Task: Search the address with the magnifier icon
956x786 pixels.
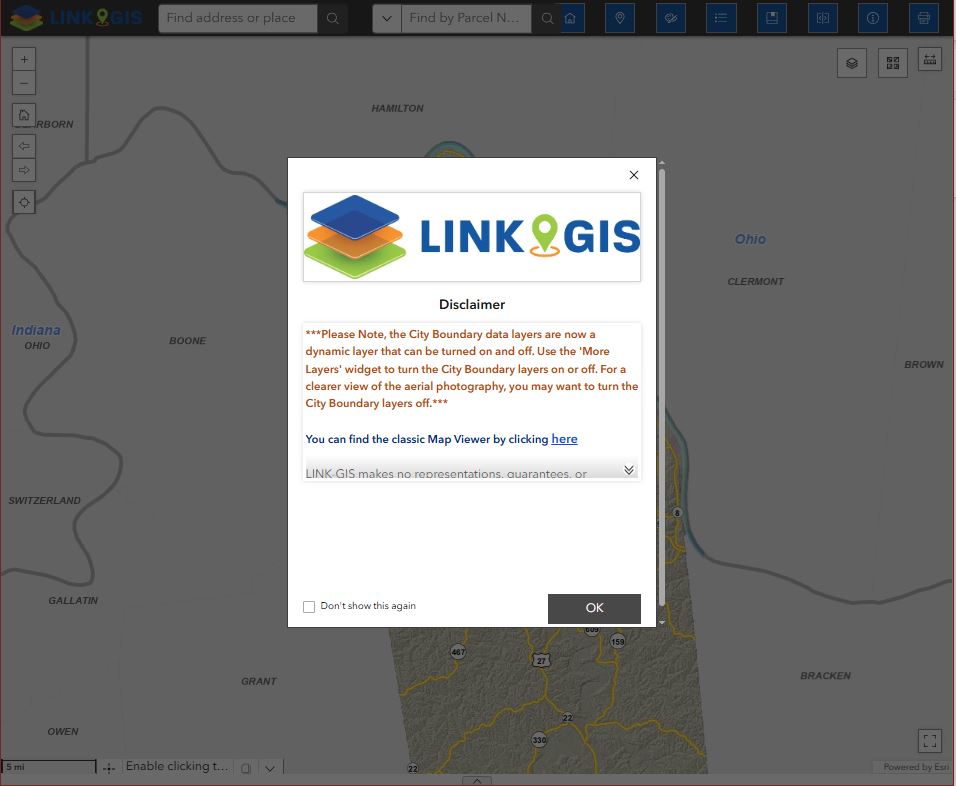Action: 332,18
